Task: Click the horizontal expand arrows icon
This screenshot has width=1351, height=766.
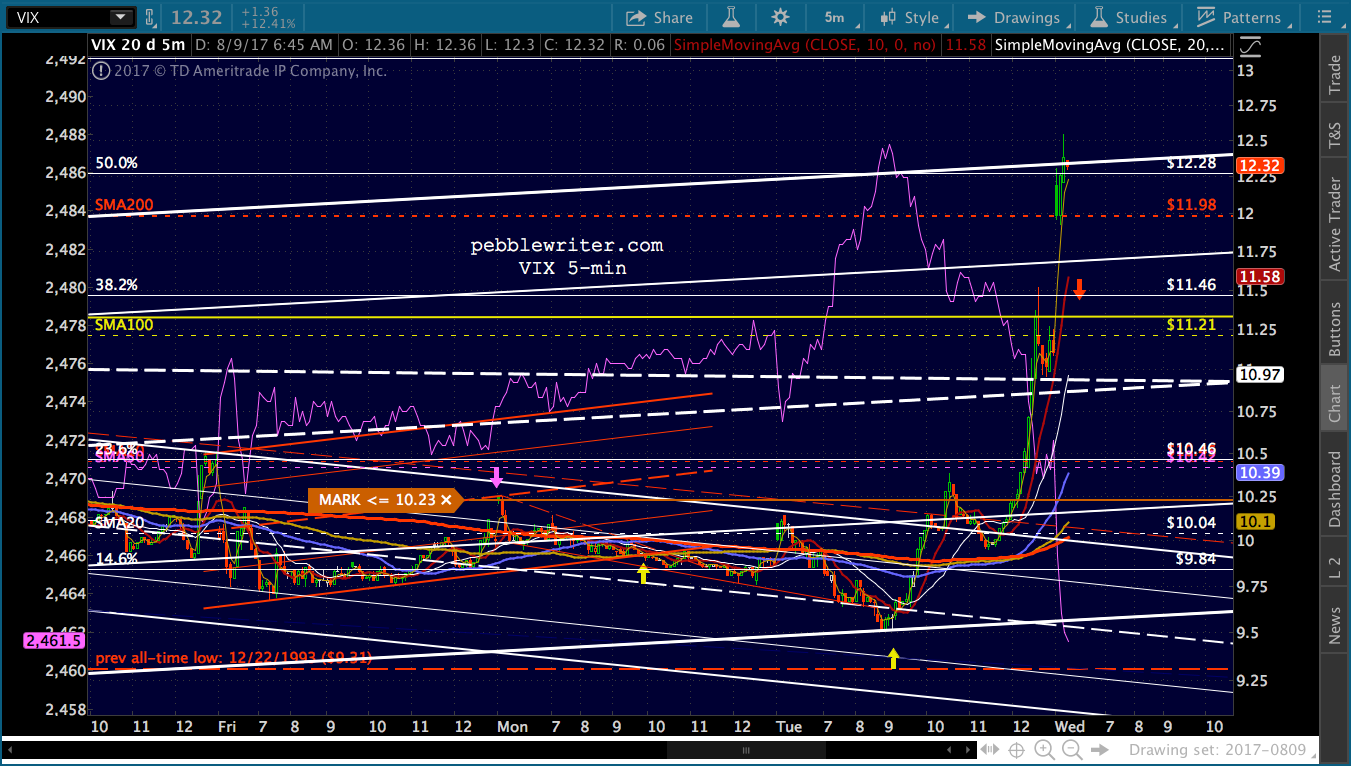Action: tap(990, 750)
